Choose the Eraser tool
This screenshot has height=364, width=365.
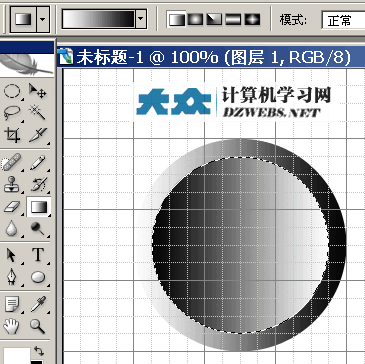coord(13,207)
